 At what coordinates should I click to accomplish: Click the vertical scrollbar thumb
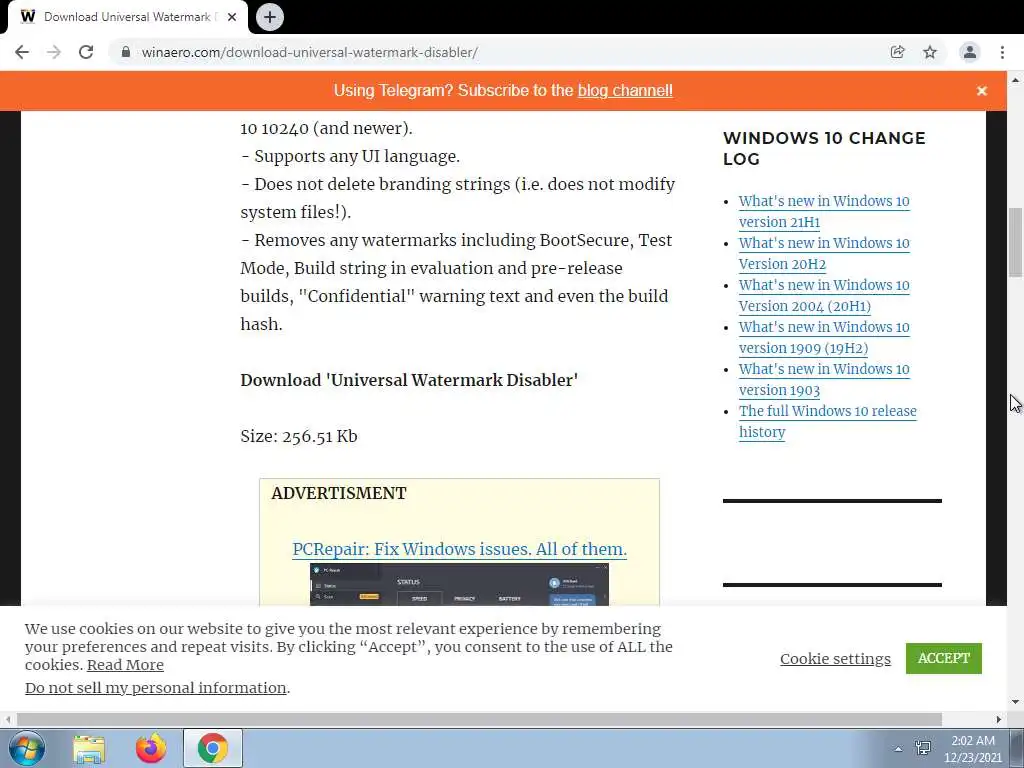1015,242
